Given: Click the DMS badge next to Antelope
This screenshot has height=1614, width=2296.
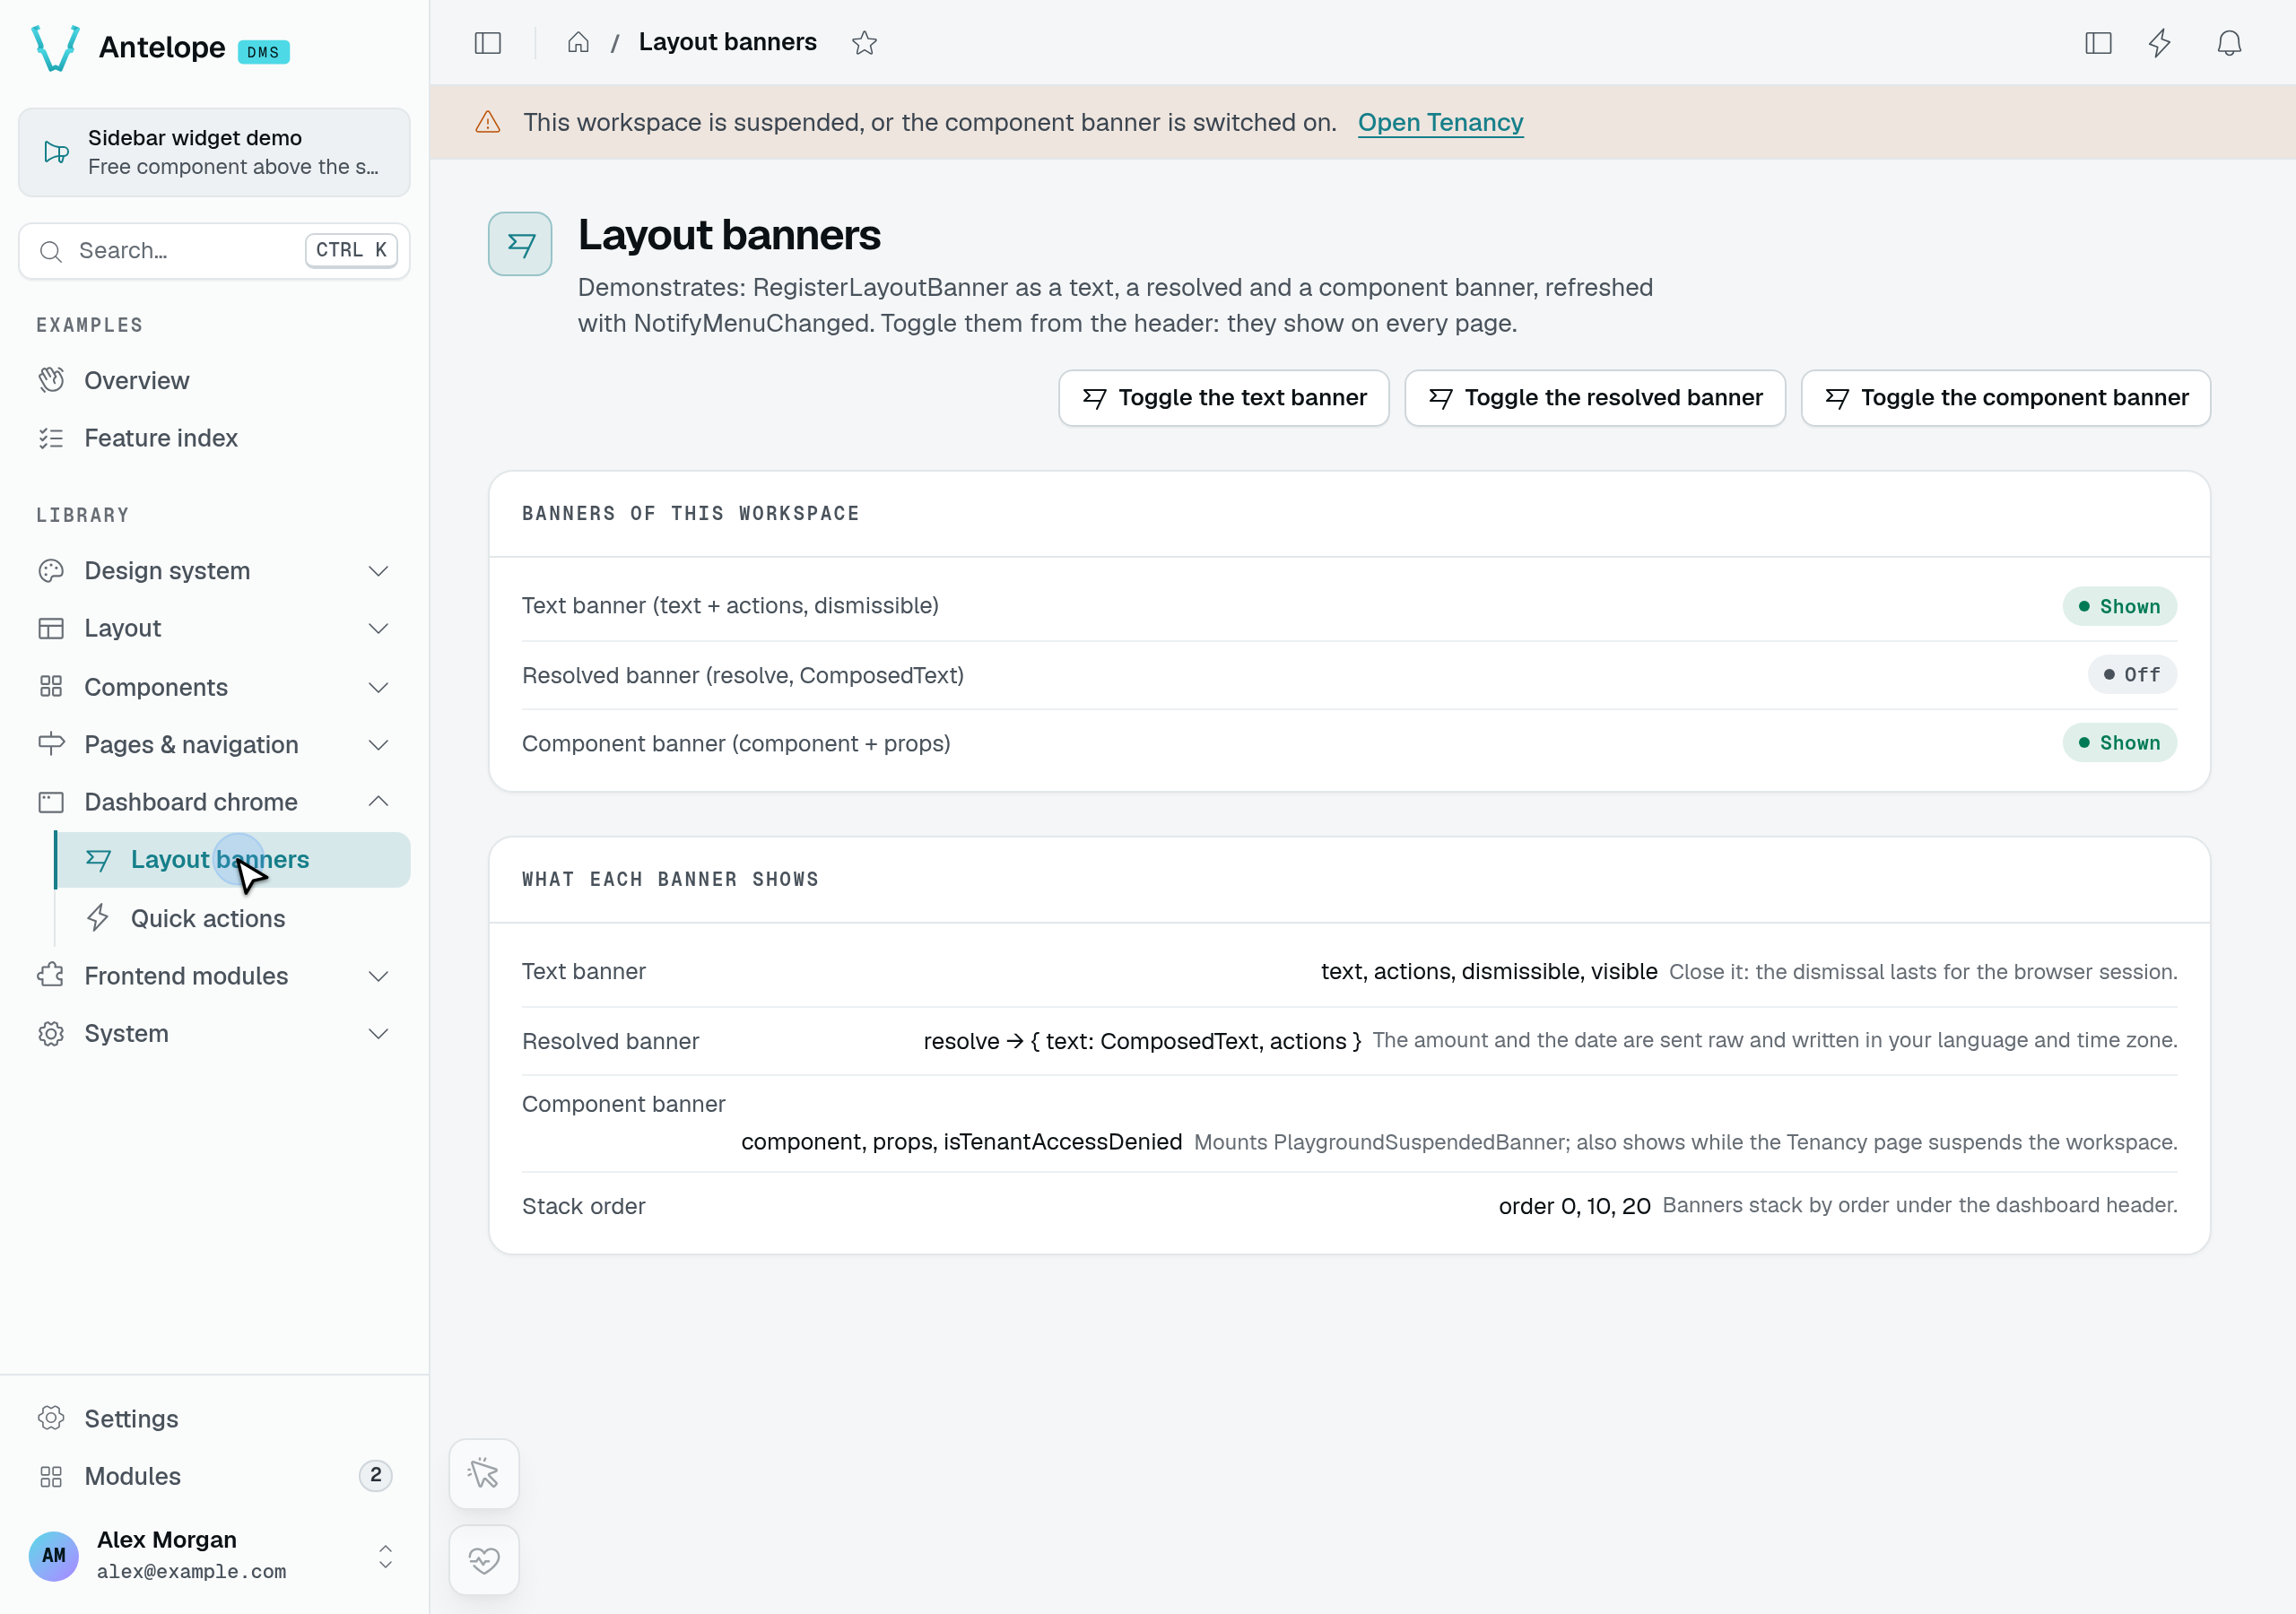Looking at the screenshot, I should pyautogui.click(x=263, y=52).
